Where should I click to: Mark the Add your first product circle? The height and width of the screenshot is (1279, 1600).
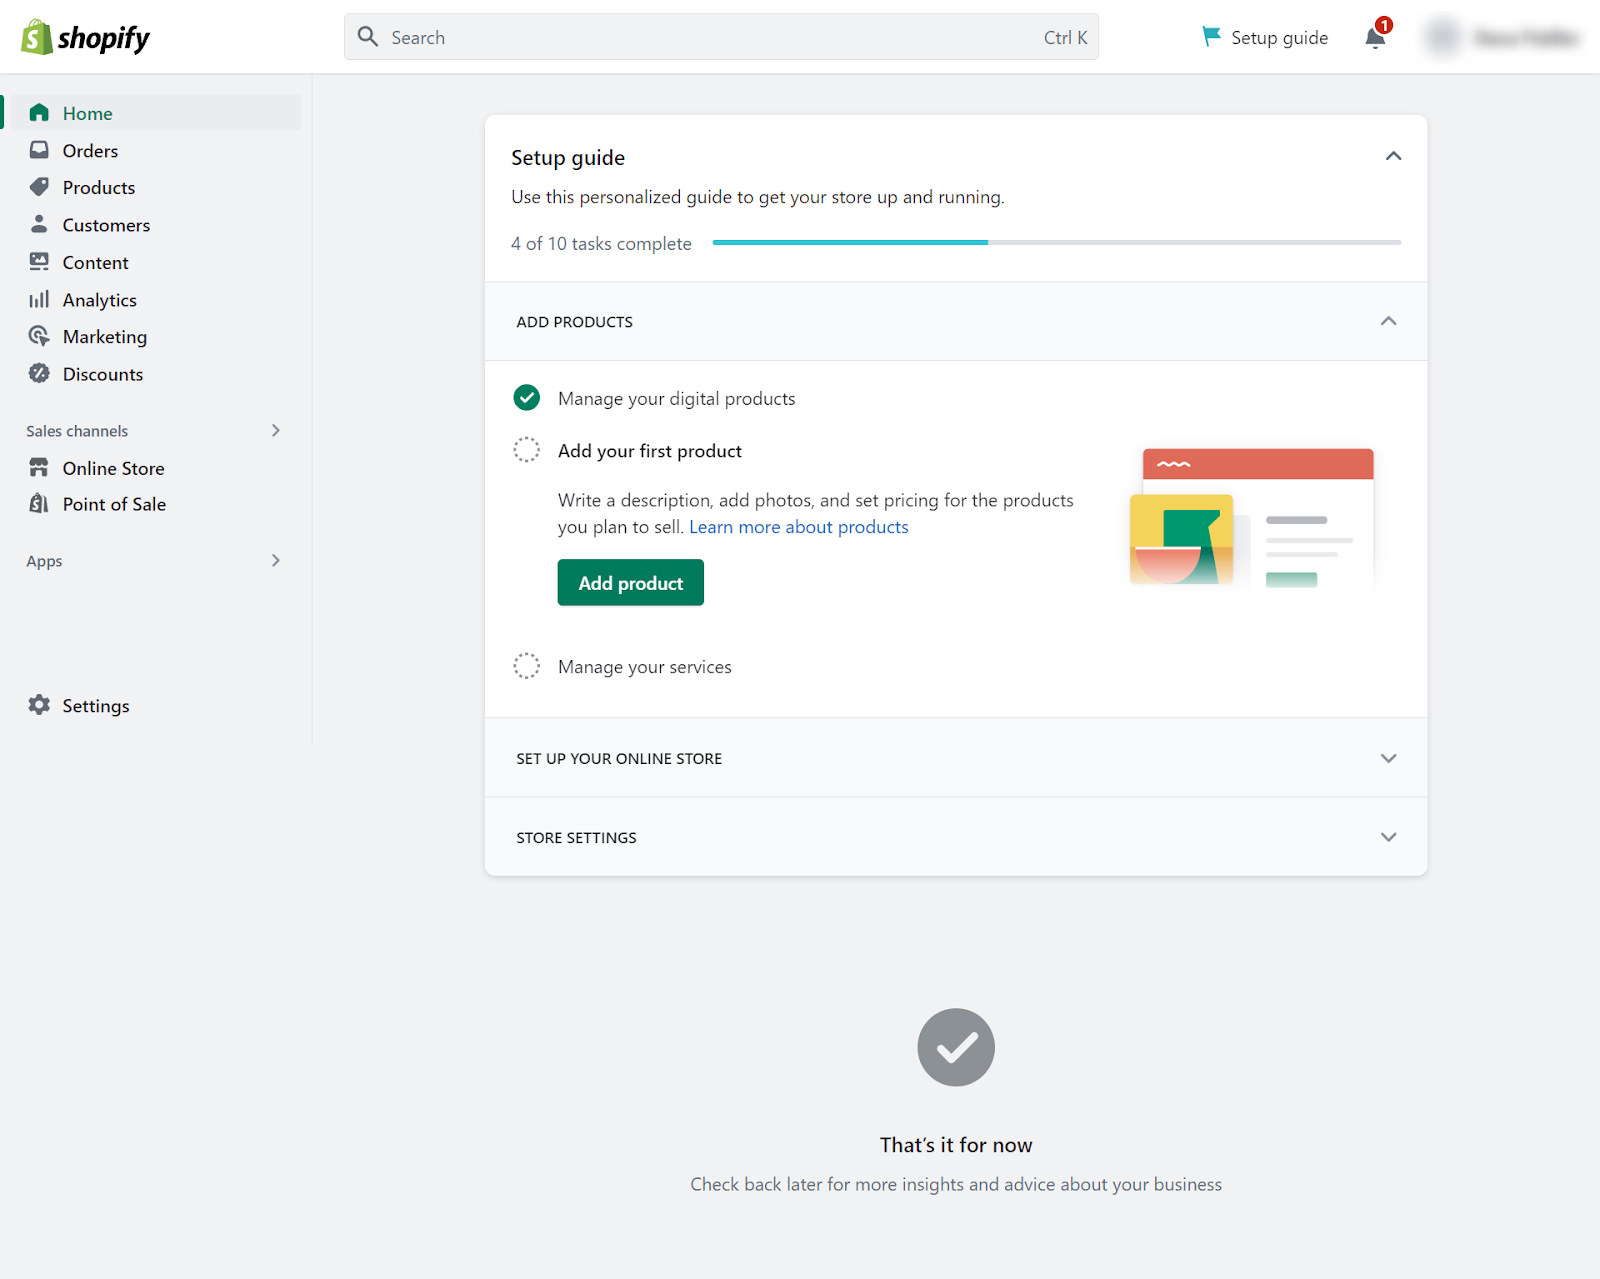526,450
